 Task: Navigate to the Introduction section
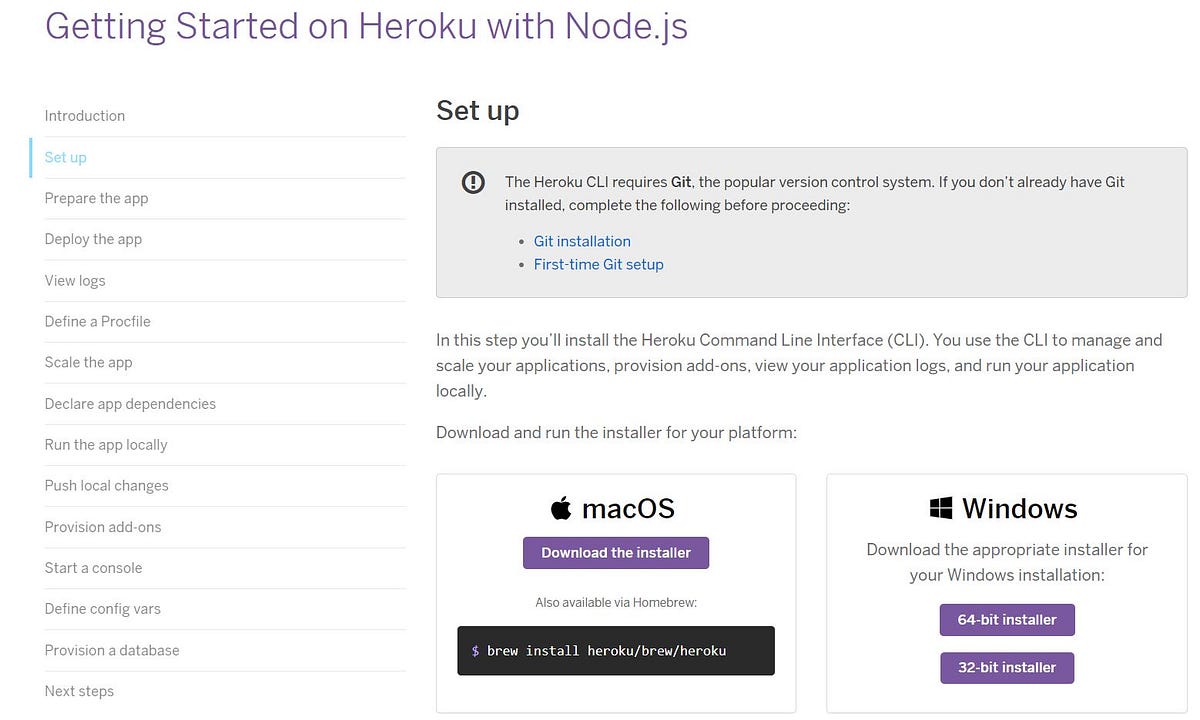pyautogui.click(x=85, y=115)
